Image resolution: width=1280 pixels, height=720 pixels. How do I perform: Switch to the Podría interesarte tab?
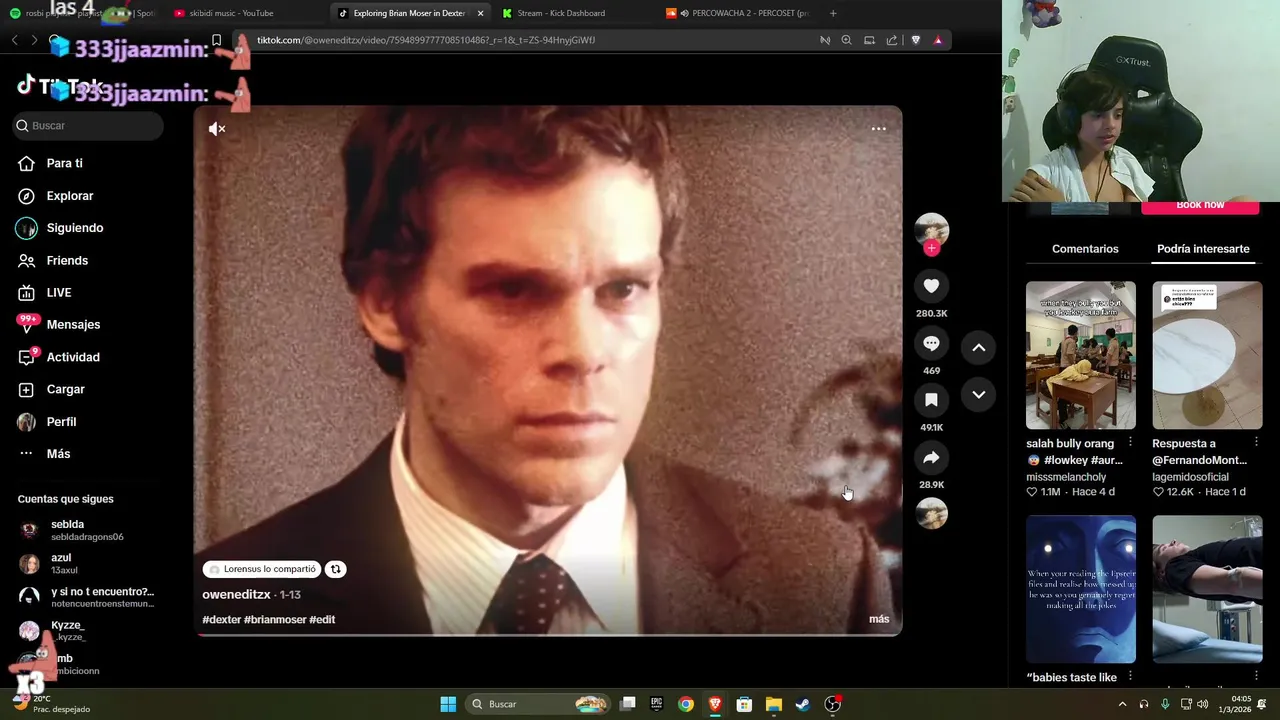tap(1203, 249)
